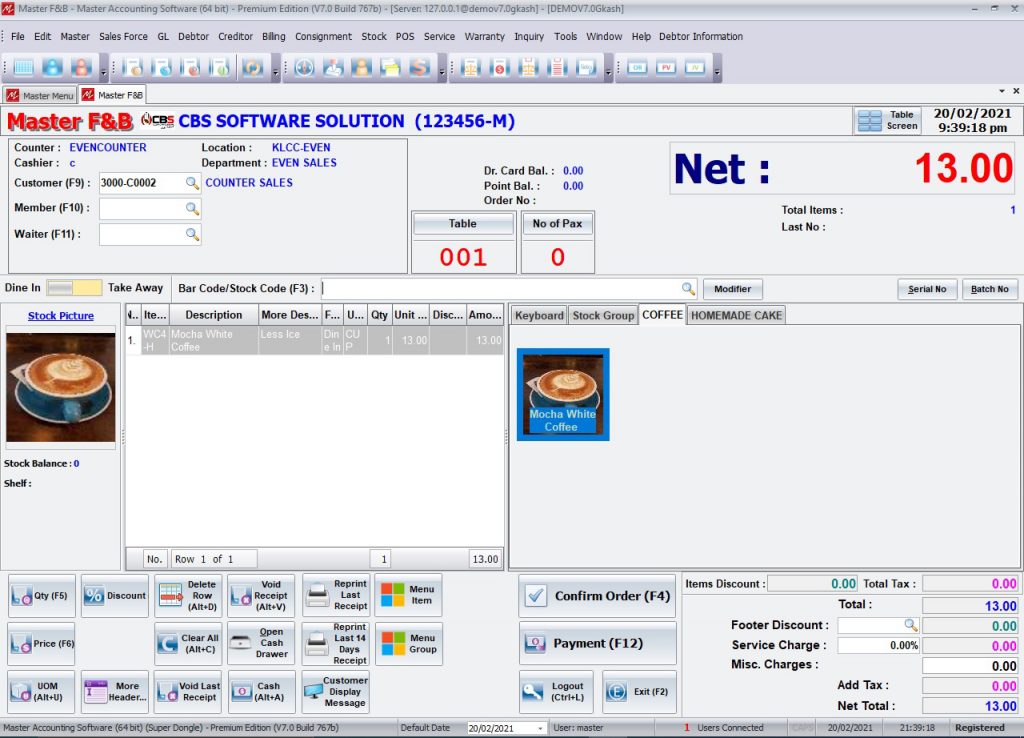Click the person with inbox tray toolbar icon

coord(333,67)
